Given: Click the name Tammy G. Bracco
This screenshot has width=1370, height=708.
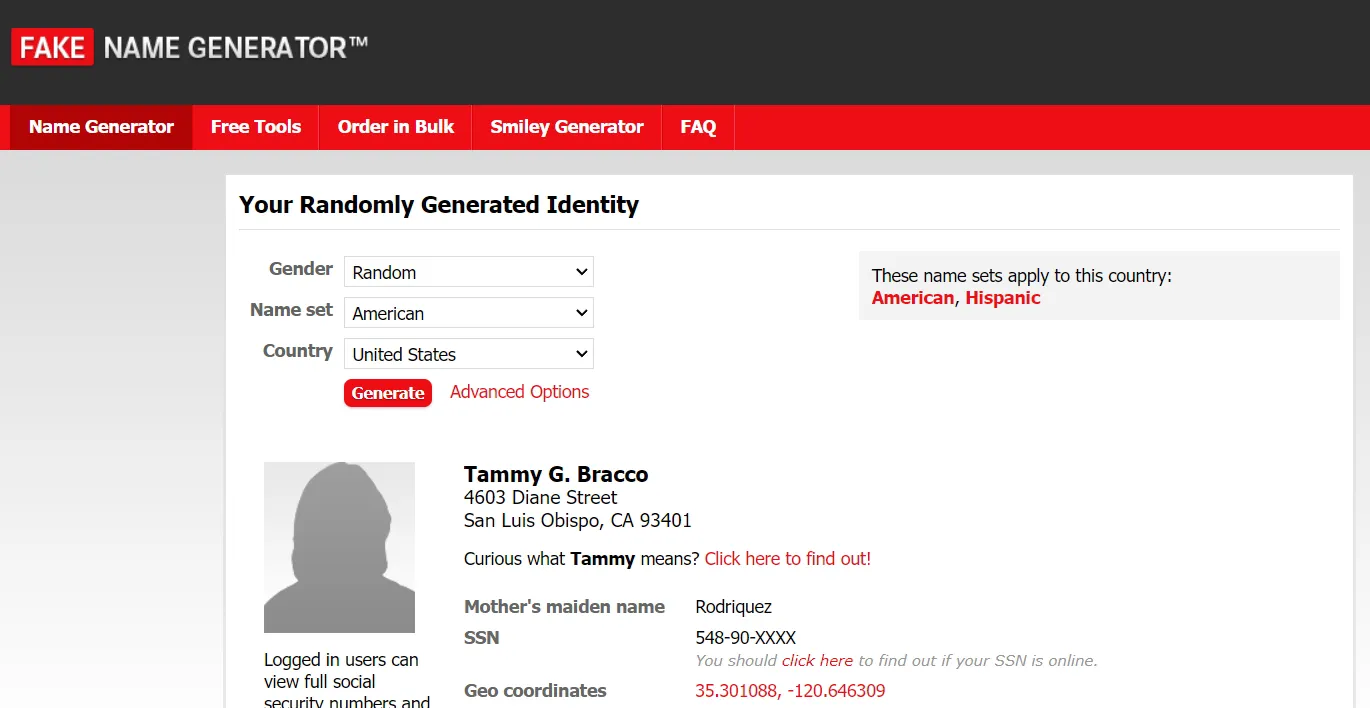Looking at the screenshot, I should (556, 474).
